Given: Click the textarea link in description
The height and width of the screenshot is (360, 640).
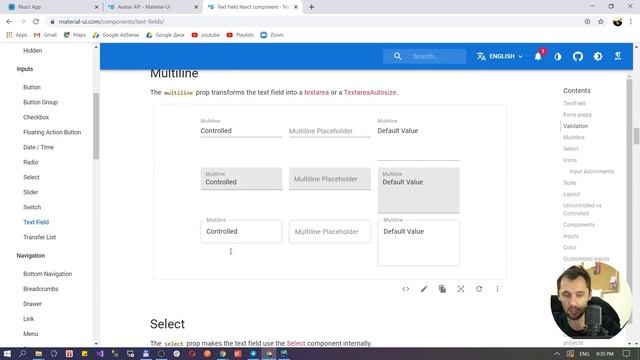Looking at the screenshot, I should [x=316, y=93].
